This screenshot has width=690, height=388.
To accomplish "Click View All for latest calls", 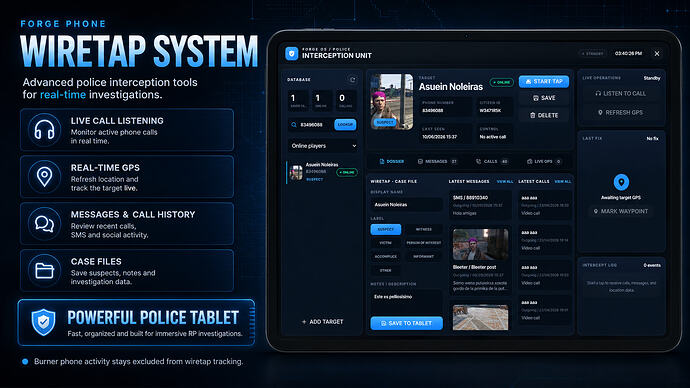I will pyautogui.click(x=563, y=181).
